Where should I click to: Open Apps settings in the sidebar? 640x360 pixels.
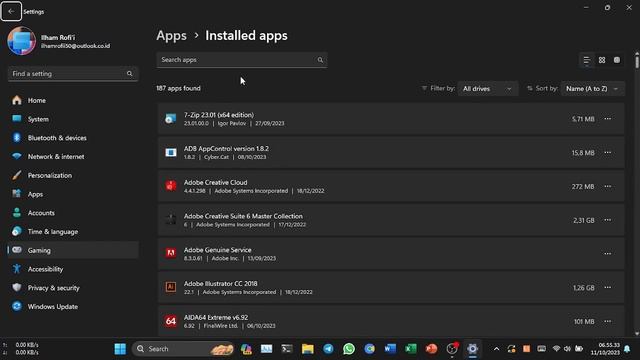[x=73, y=194]
